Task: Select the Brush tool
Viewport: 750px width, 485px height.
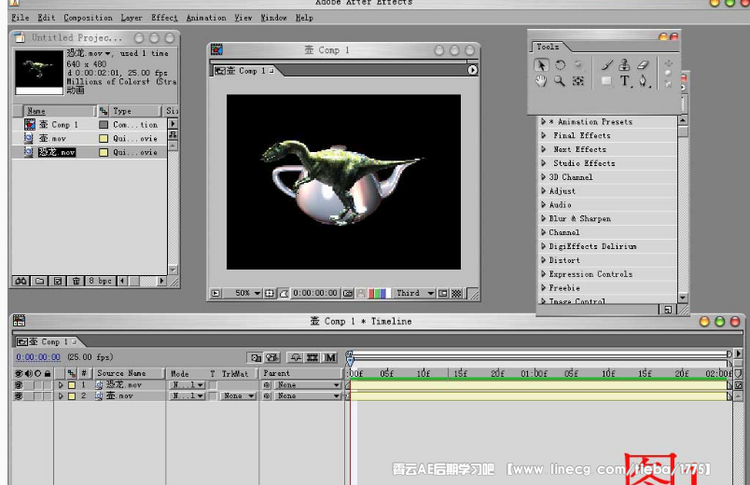Action: (x=607, y=65)
